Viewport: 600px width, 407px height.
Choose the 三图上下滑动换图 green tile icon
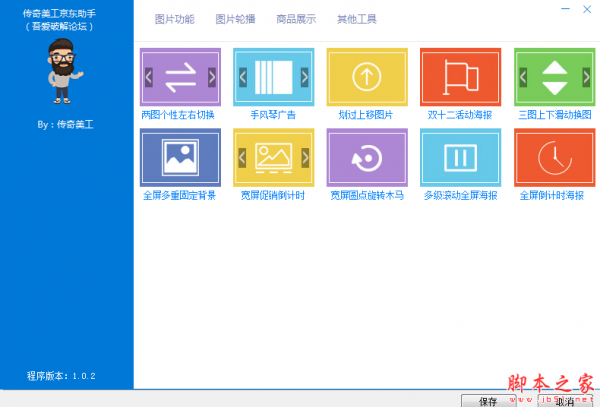(554, 77)
